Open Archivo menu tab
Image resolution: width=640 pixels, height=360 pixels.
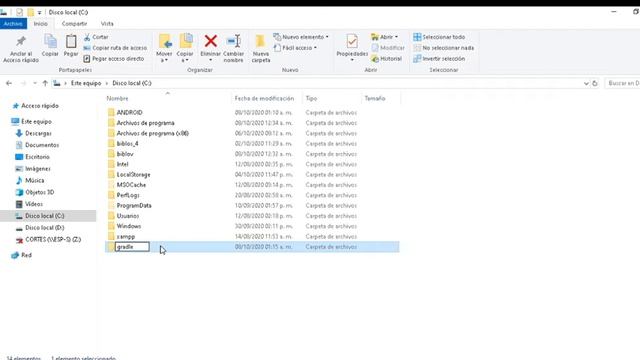[13, 24]
